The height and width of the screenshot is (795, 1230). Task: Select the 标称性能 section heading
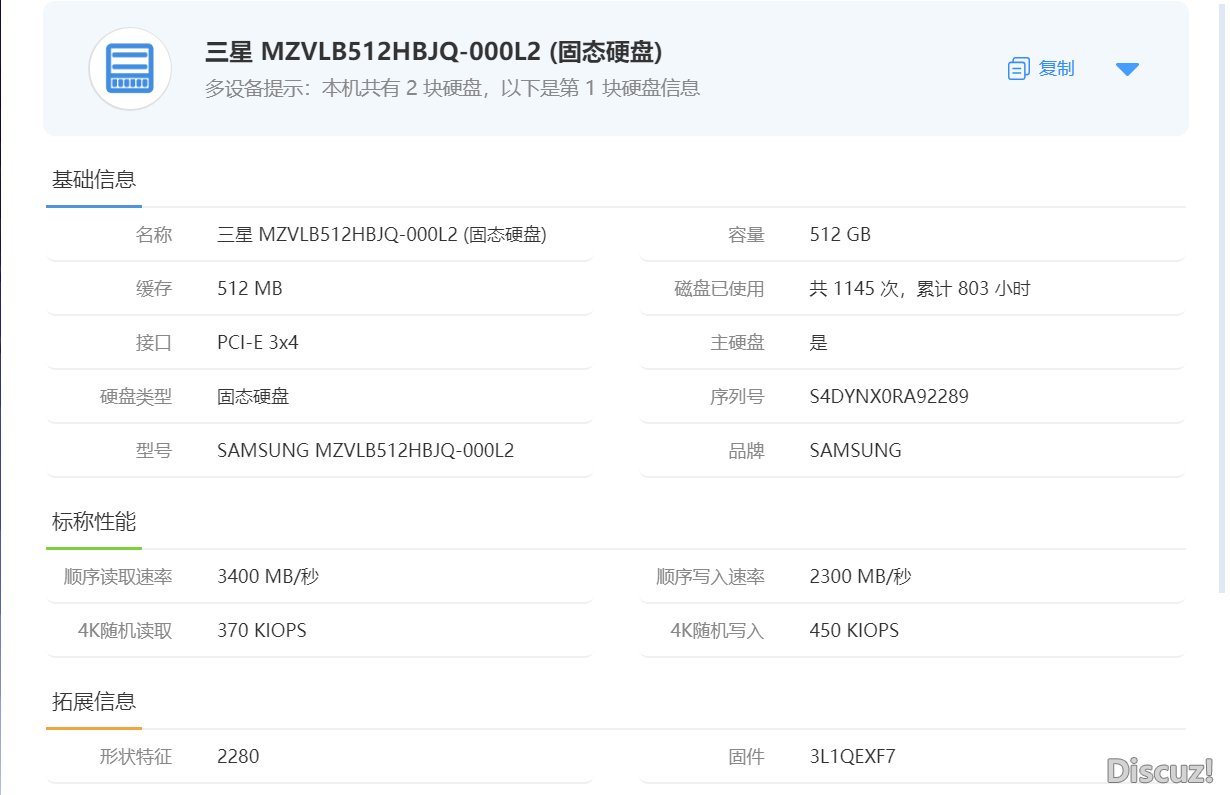pos(94,522)
